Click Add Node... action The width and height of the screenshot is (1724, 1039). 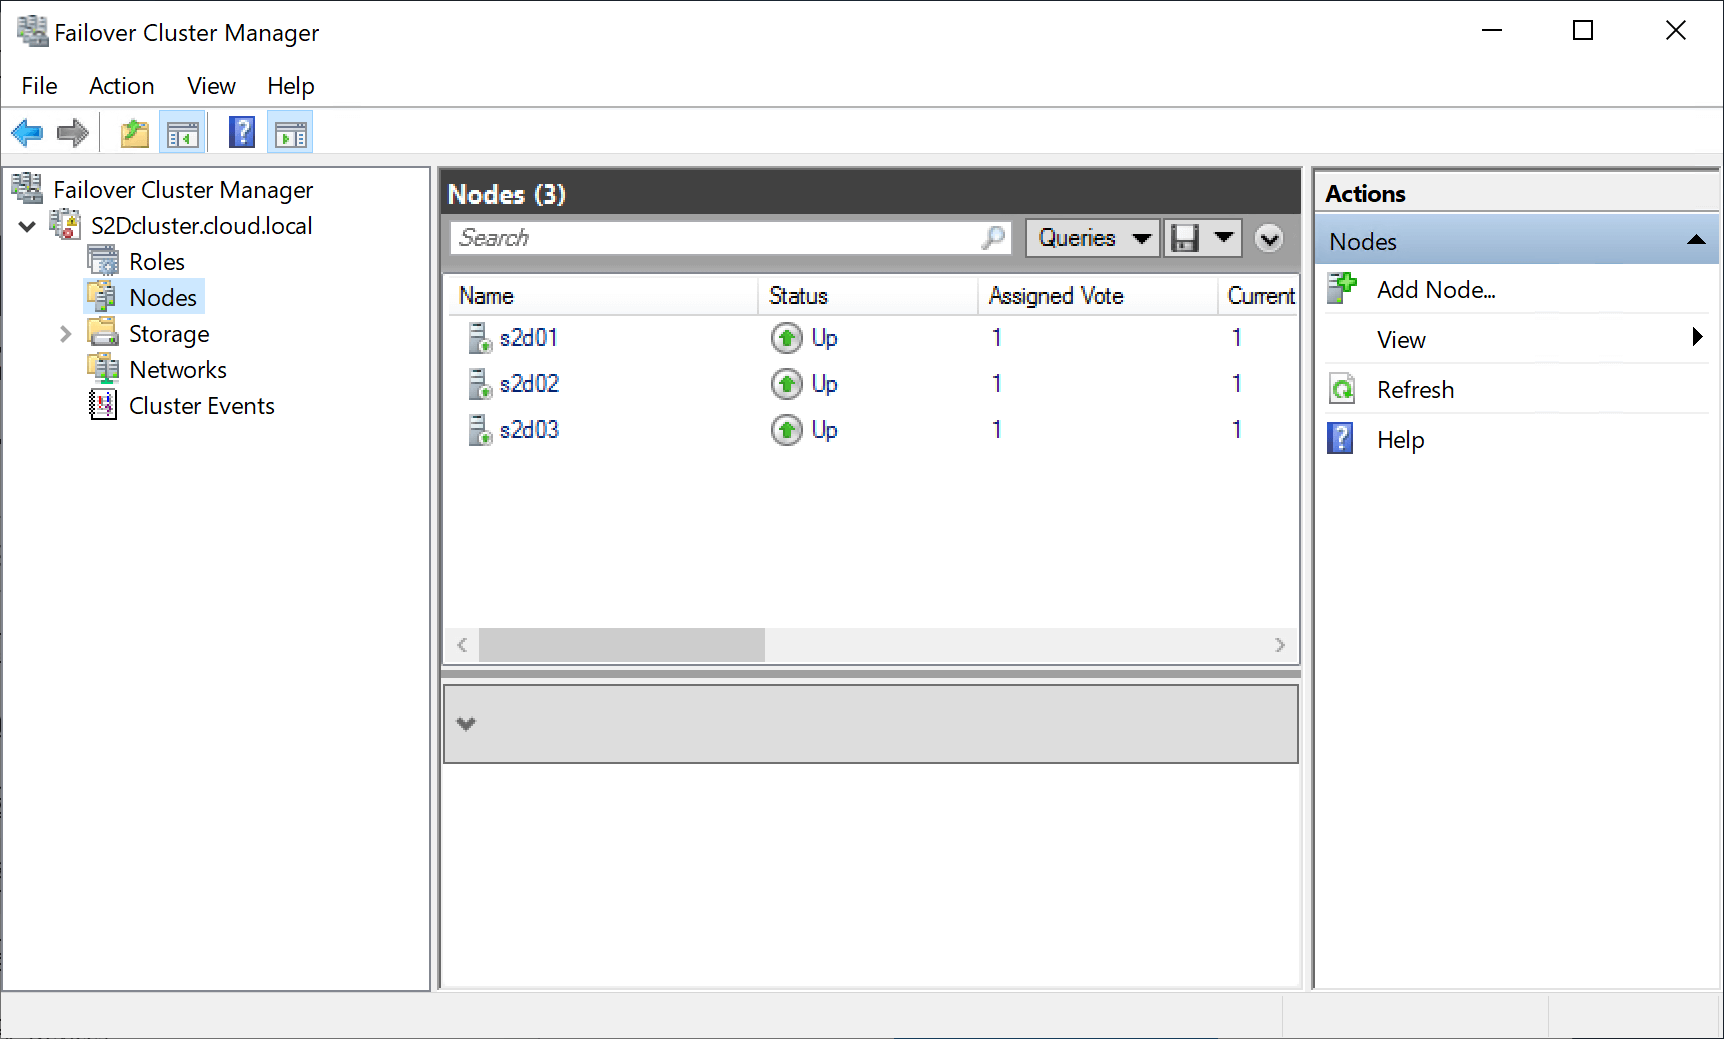click(x=1436, y=290)
